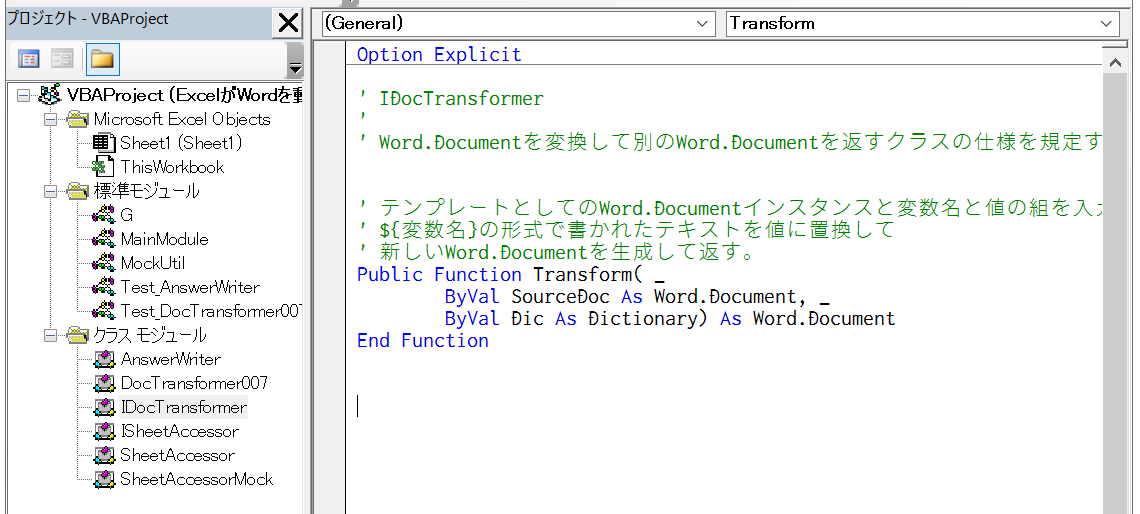This screenshot has height=514, width=1140.
Task: Toggle Folders view in Project explorer
Action: (103, 59)
